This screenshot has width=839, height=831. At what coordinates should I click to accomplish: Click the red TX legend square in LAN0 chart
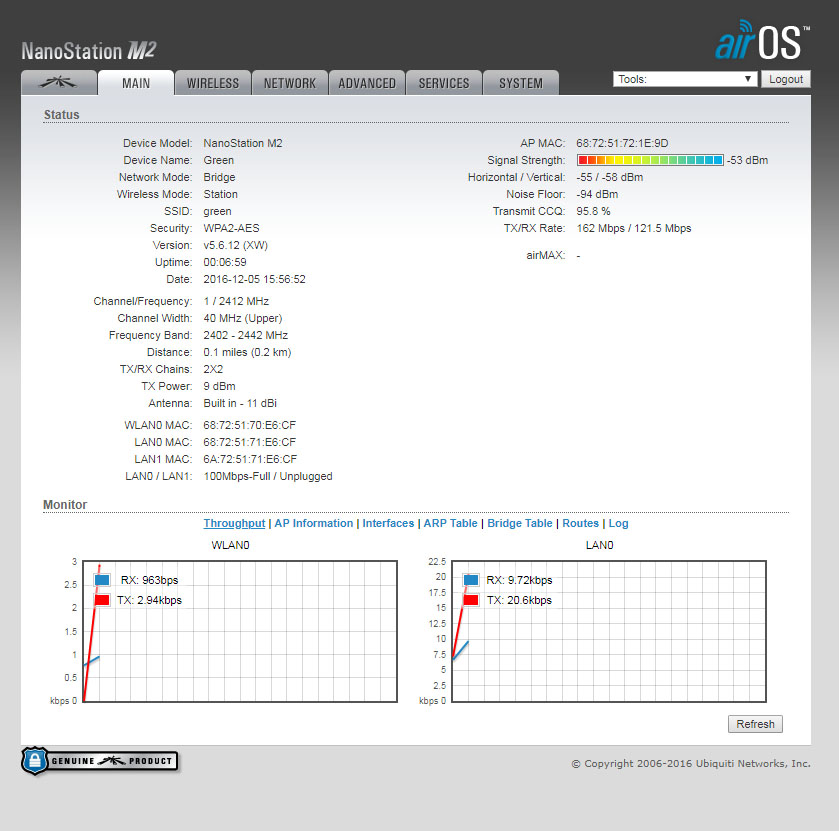click(x=471, y=600)
